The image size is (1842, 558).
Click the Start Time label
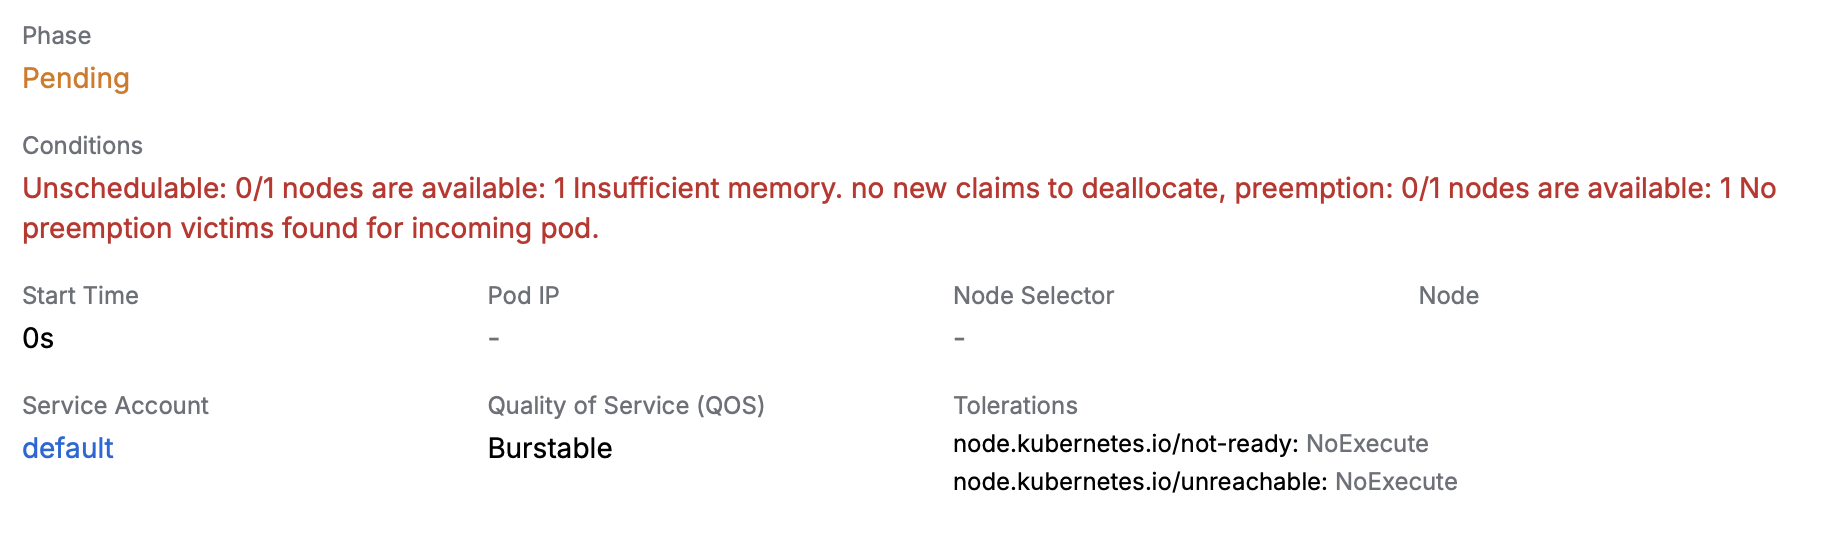click(81, 296)
